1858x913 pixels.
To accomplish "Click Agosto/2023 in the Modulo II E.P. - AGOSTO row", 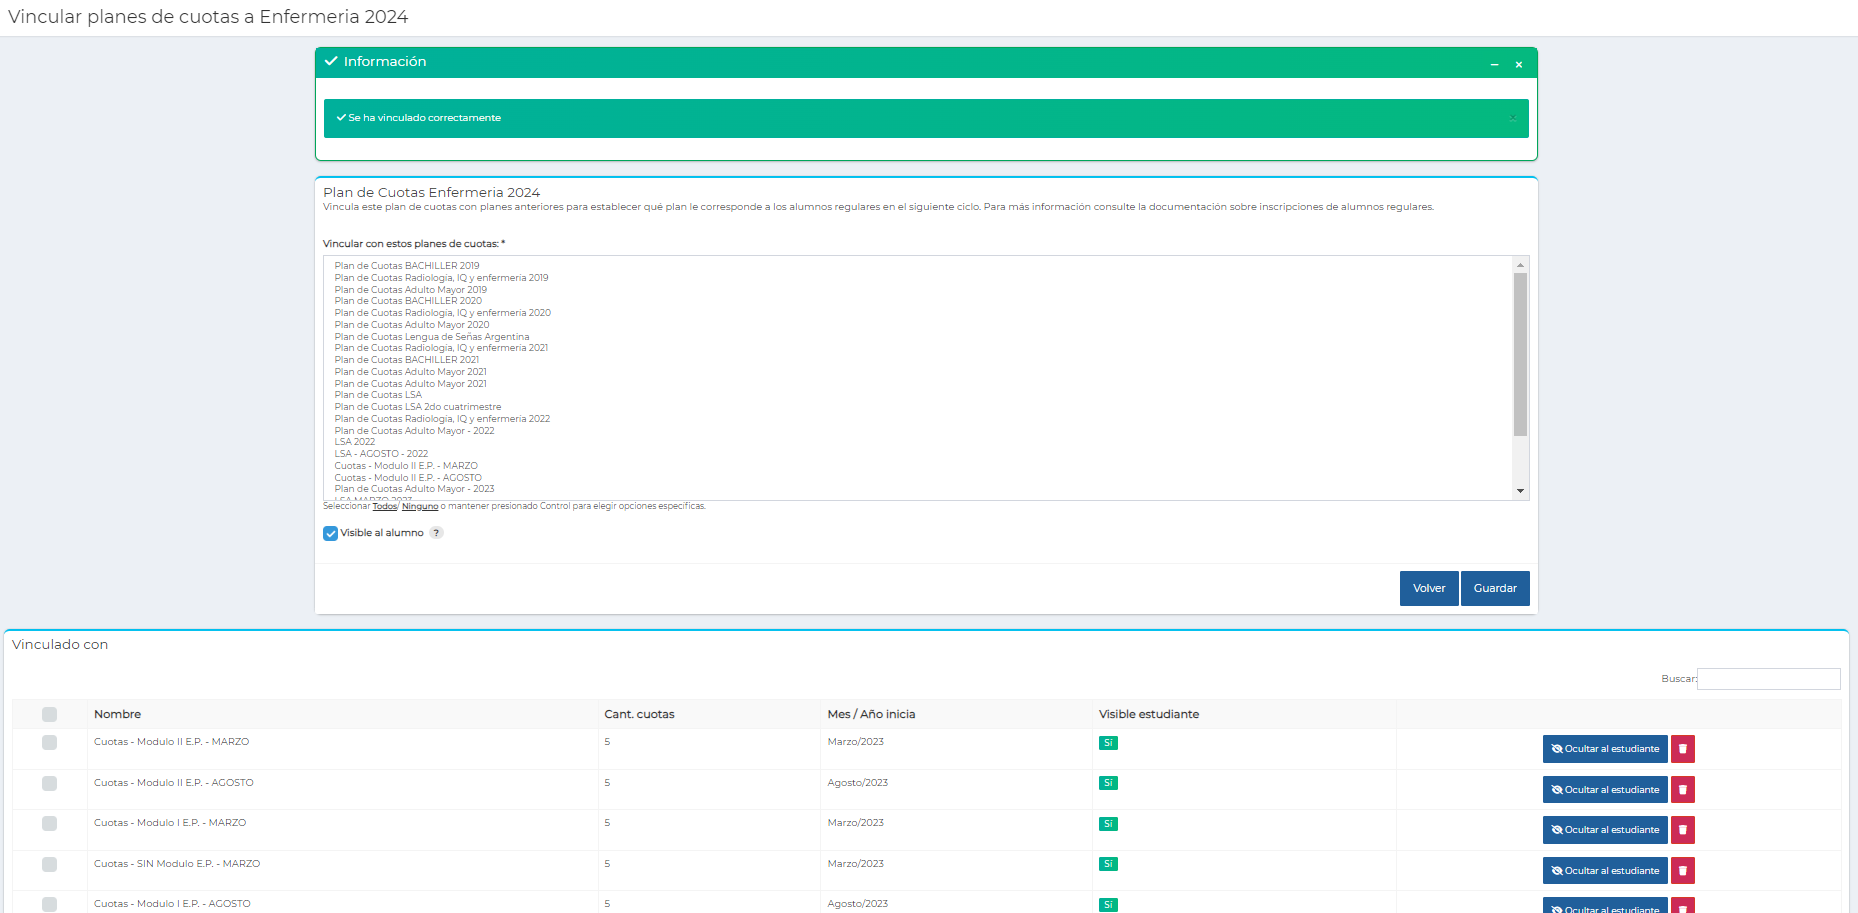I will 858,783.
